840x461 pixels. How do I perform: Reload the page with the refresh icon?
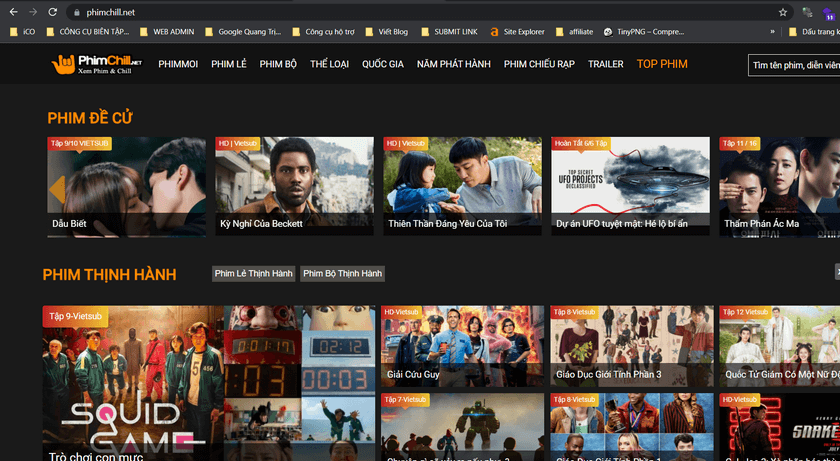pos(52,12)
